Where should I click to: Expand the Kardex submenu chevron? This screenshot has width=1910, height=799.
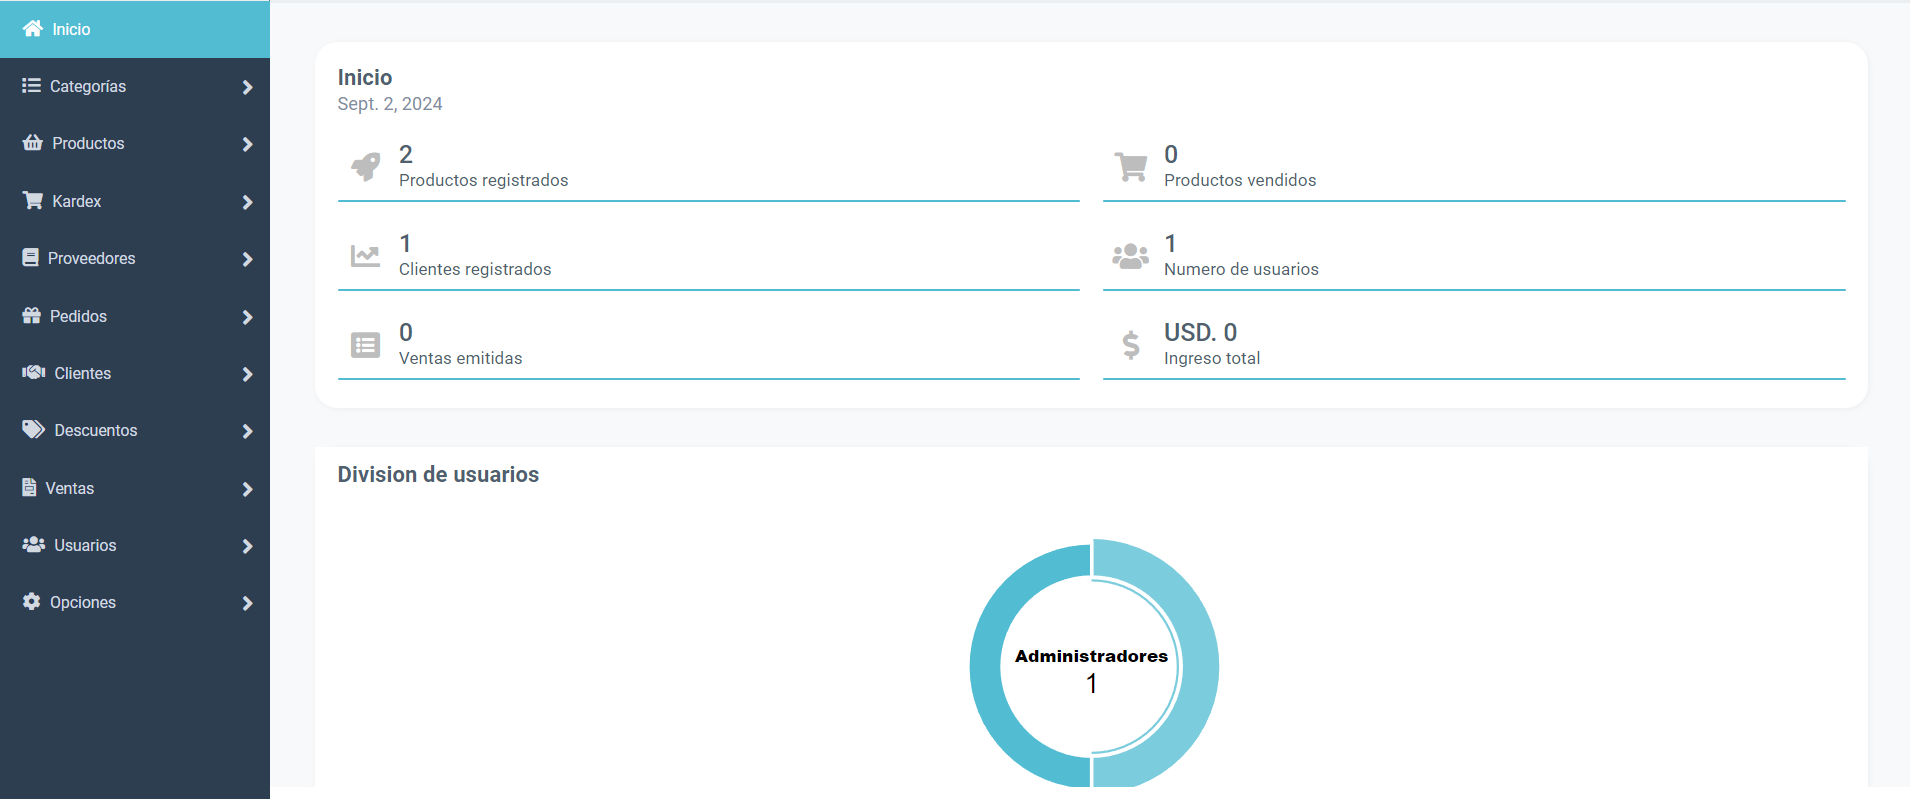[x=247, y=202]
